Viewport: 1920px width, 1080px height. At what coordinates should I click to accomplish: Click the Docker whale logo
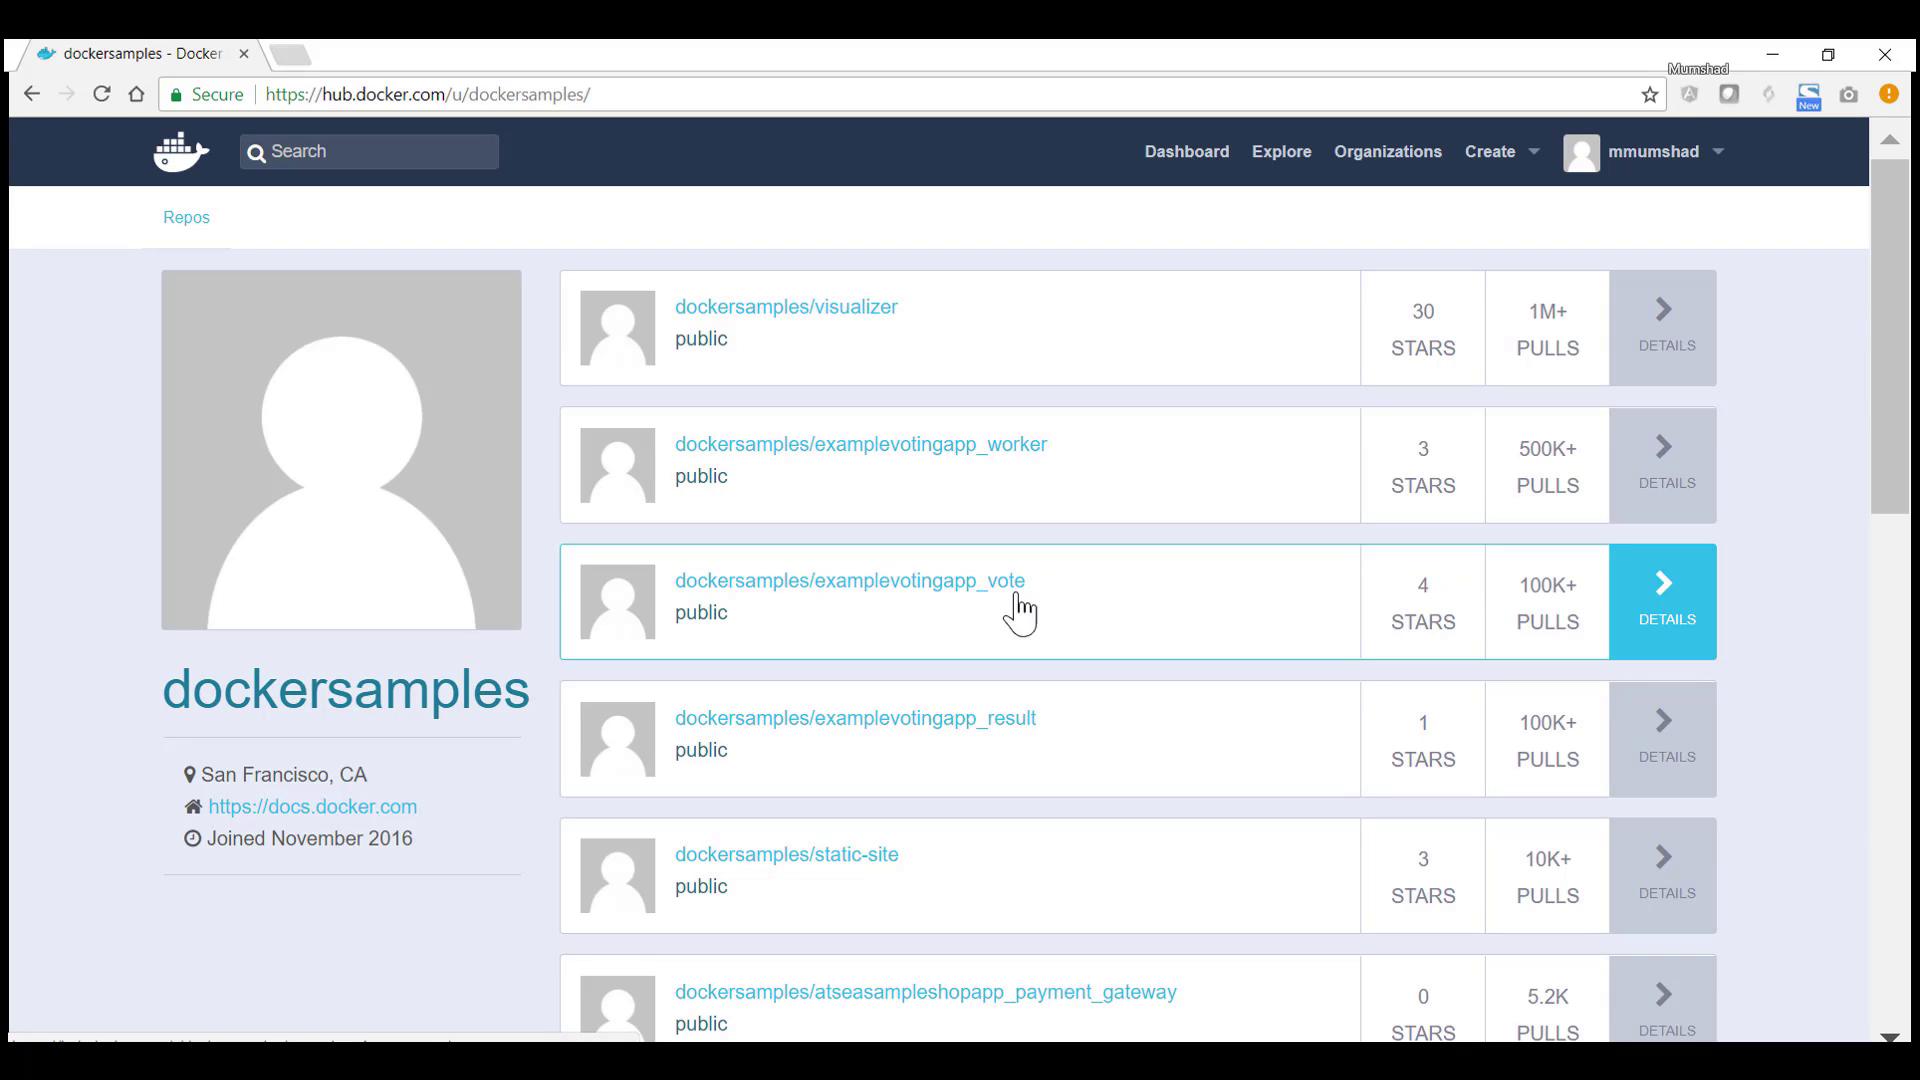181,152
